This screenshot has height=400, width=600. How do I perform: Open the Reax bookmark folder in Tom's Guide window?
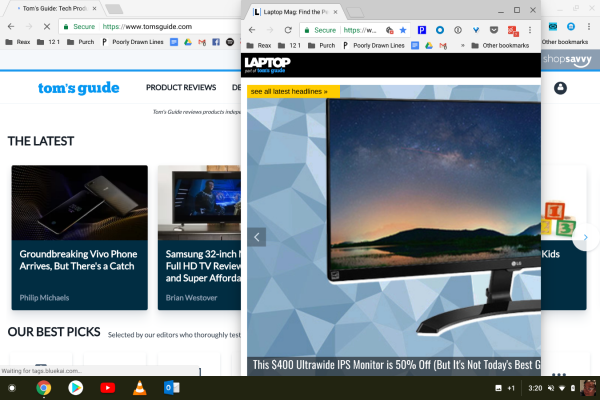coord(18,42)
